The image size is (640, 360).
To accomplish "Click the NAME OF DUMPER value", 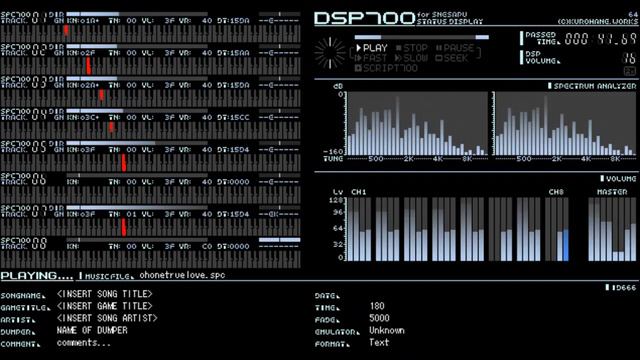I will [x=92, y=330].
